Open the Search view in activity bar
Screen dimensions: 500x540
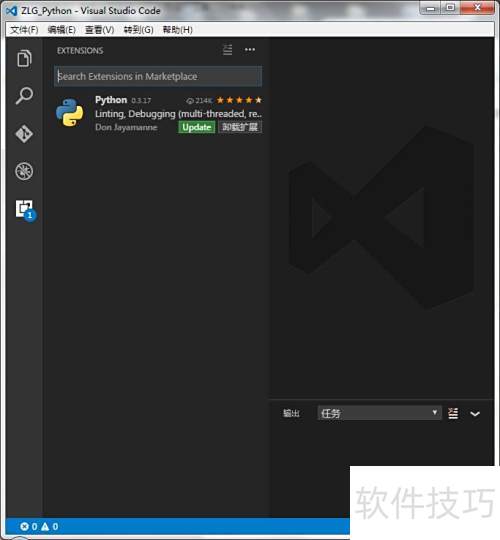(24, 95)
